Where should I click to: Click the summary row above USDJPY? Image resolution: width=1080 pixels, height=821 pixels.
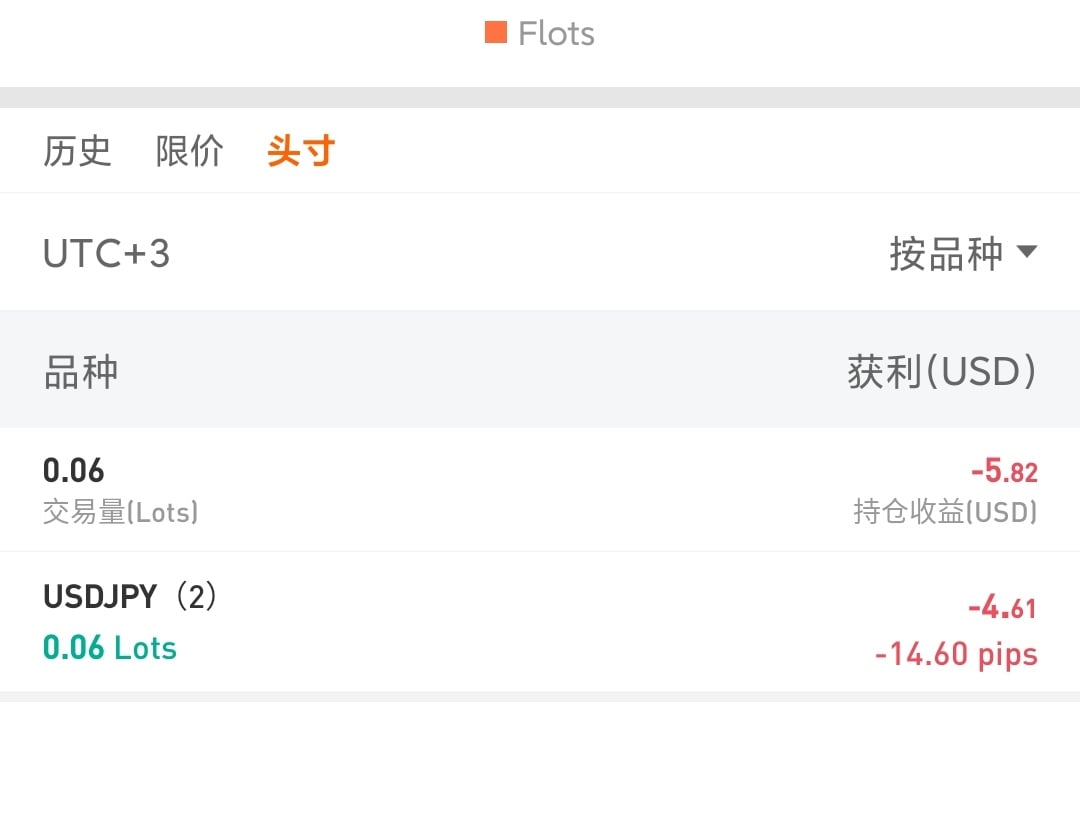[540, 490]
